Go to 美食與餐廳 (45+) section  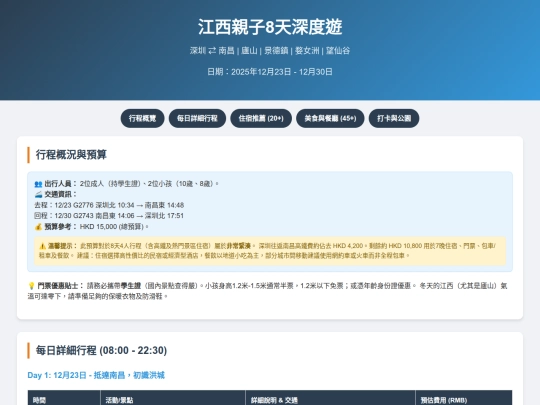click(x=330, y=118)
